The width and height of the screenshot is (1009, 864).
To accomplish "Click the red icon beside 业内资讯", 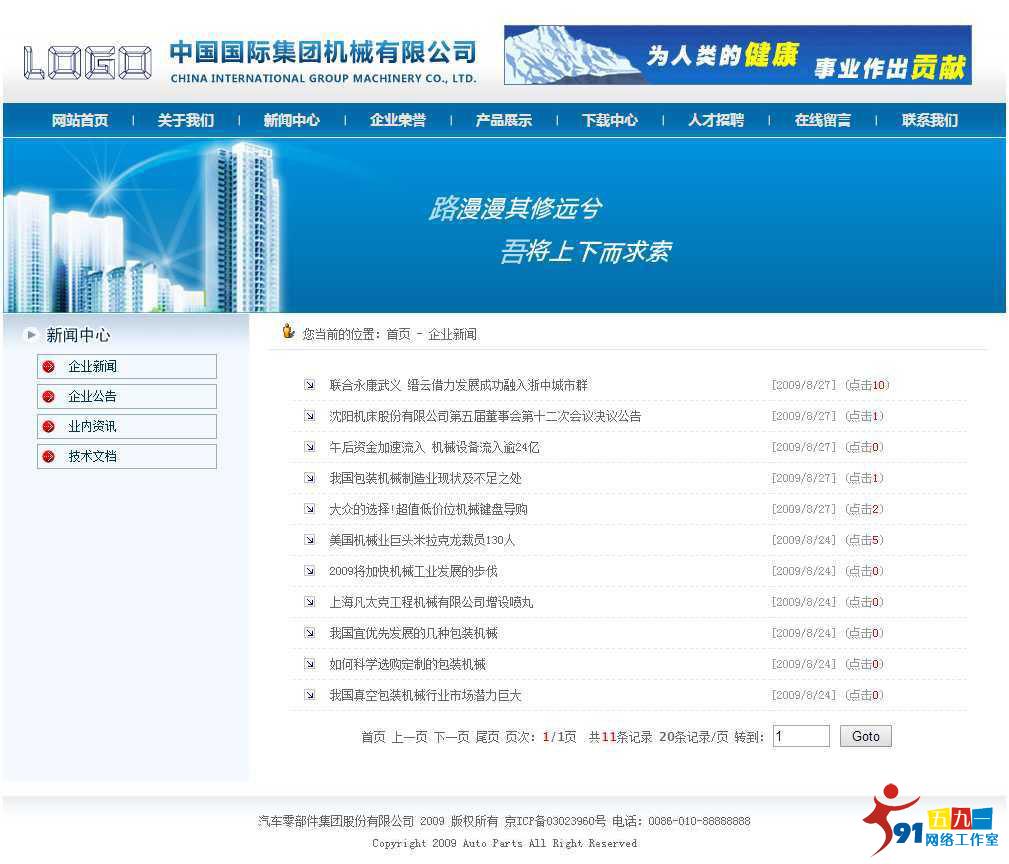I will (48, 427).
